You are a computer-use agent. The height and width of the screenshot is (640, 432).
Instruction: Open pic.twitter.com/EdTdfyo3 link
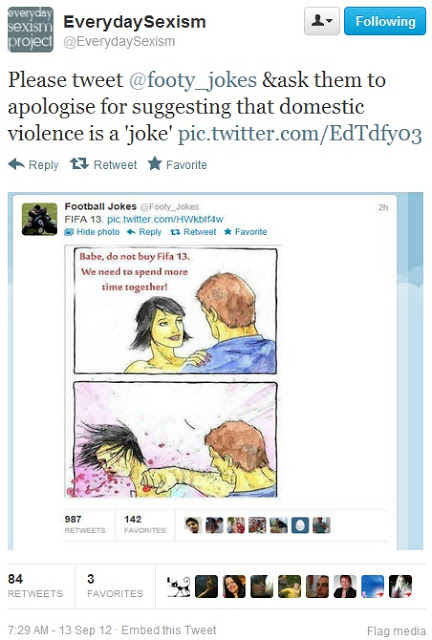[x=300, y=134]
